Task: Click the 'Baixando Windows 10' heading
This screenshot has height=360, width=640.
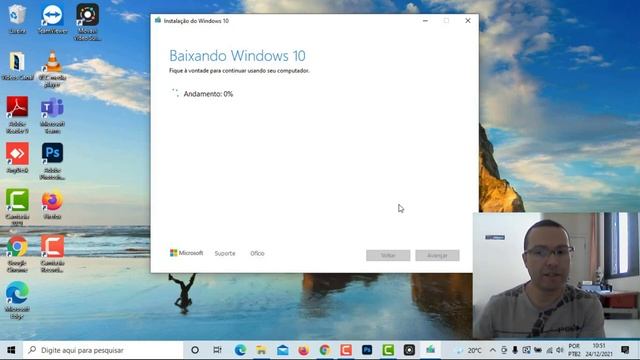Action: tap(237, 56)
